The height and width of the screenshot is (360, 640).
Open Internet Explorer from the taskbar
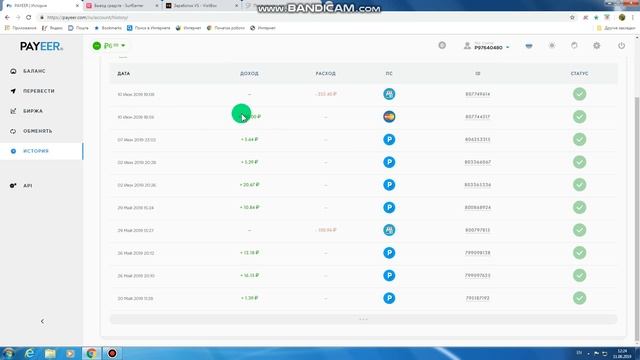click(29, 353)
